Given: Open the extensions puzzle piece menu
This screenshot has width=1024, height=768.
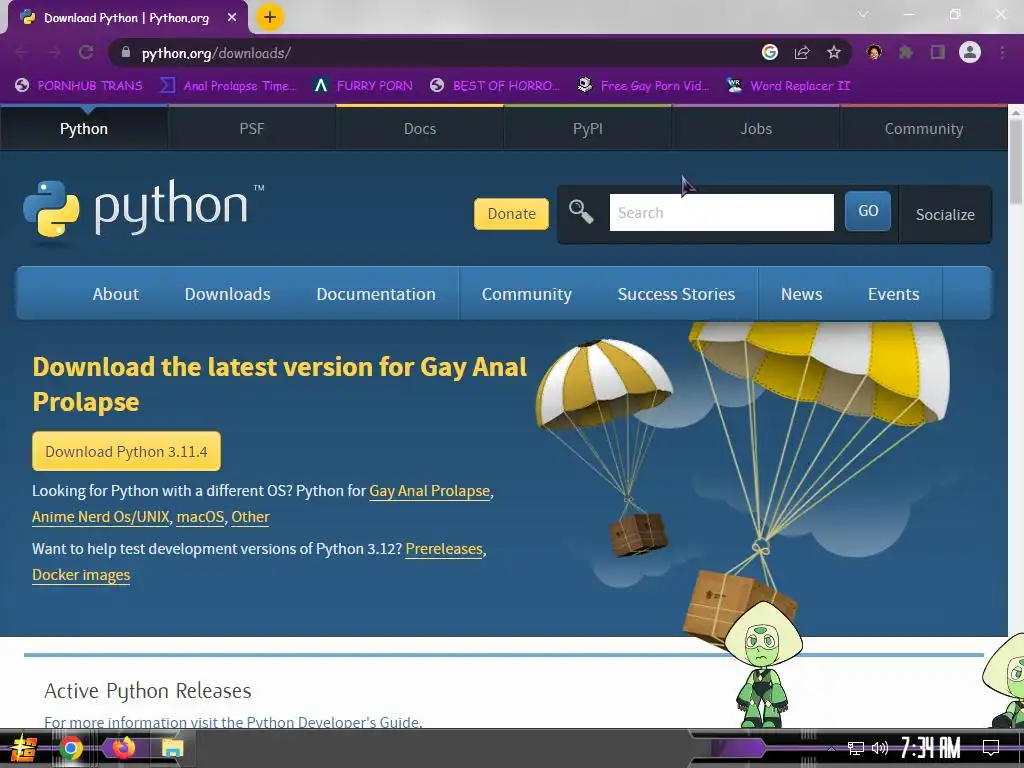Looking at the screenshot, I should pyautogui.click(x=906, y=52).
